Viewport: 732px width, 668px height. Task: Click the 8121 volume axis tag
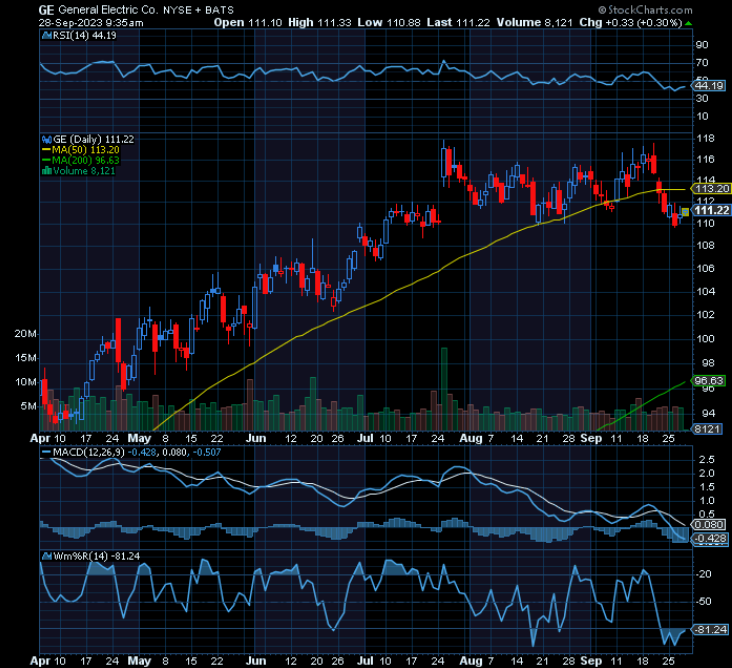(x=707, y=429)
